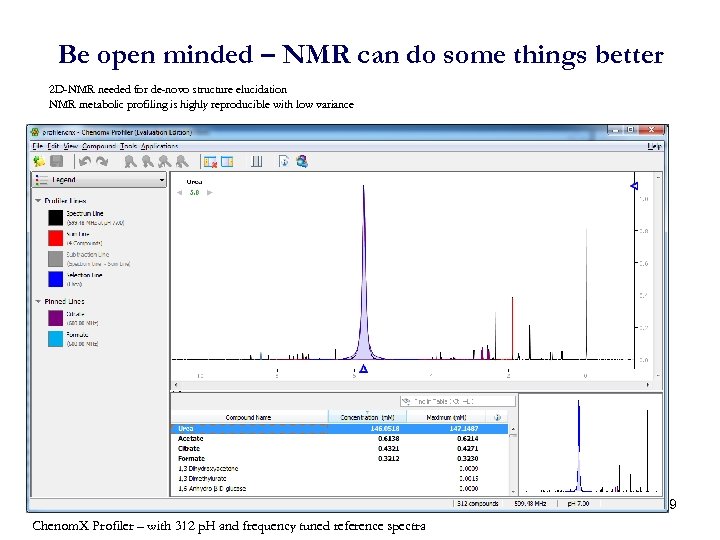Click the cyan Formate pinned swatch
This screenshot has width=720, height=540.
click(56, 339)
